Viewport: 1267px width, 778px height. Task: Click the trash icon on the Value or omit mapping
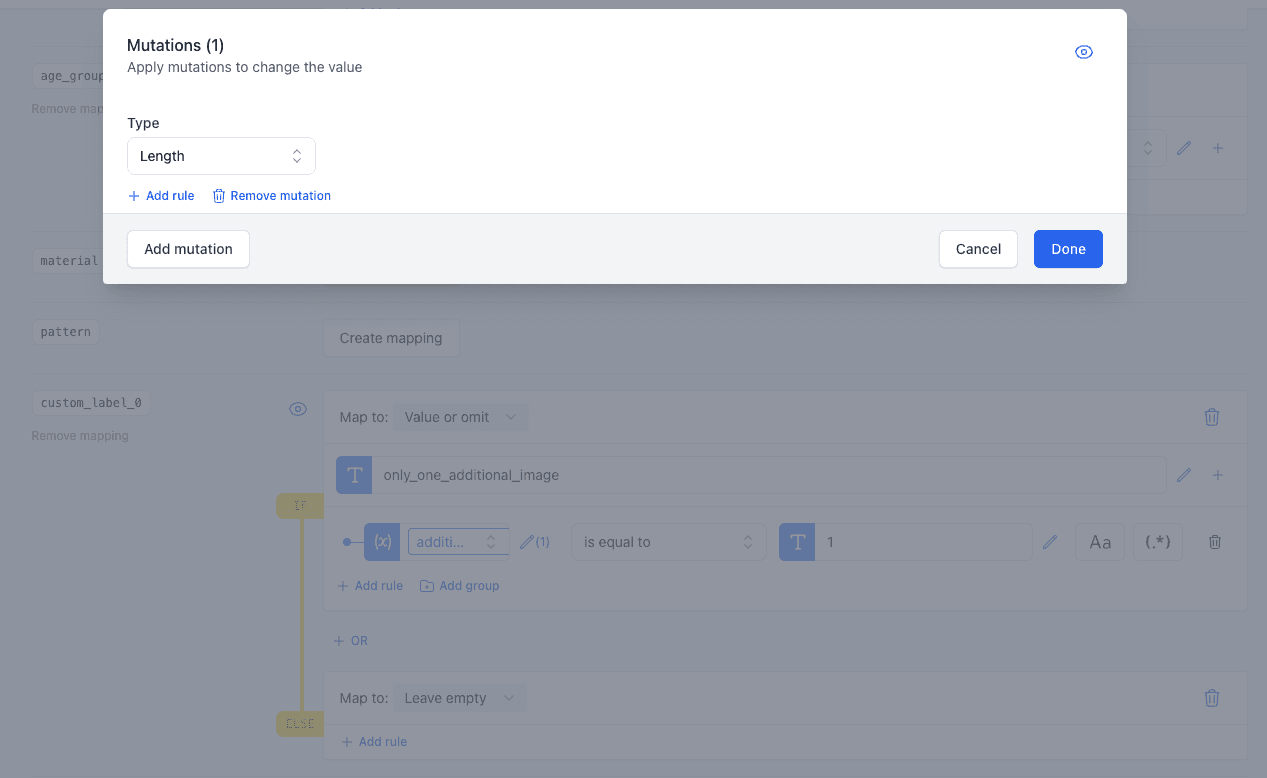[x=1211, y=417]
